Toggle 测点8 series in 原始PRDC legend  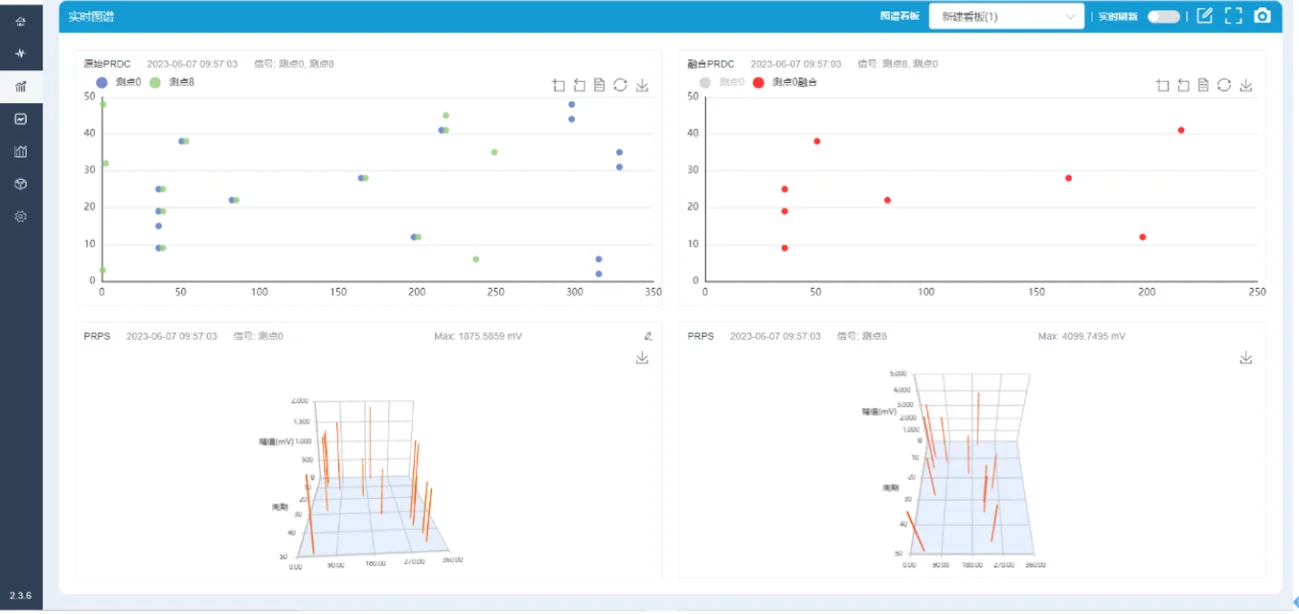point(172,82)
